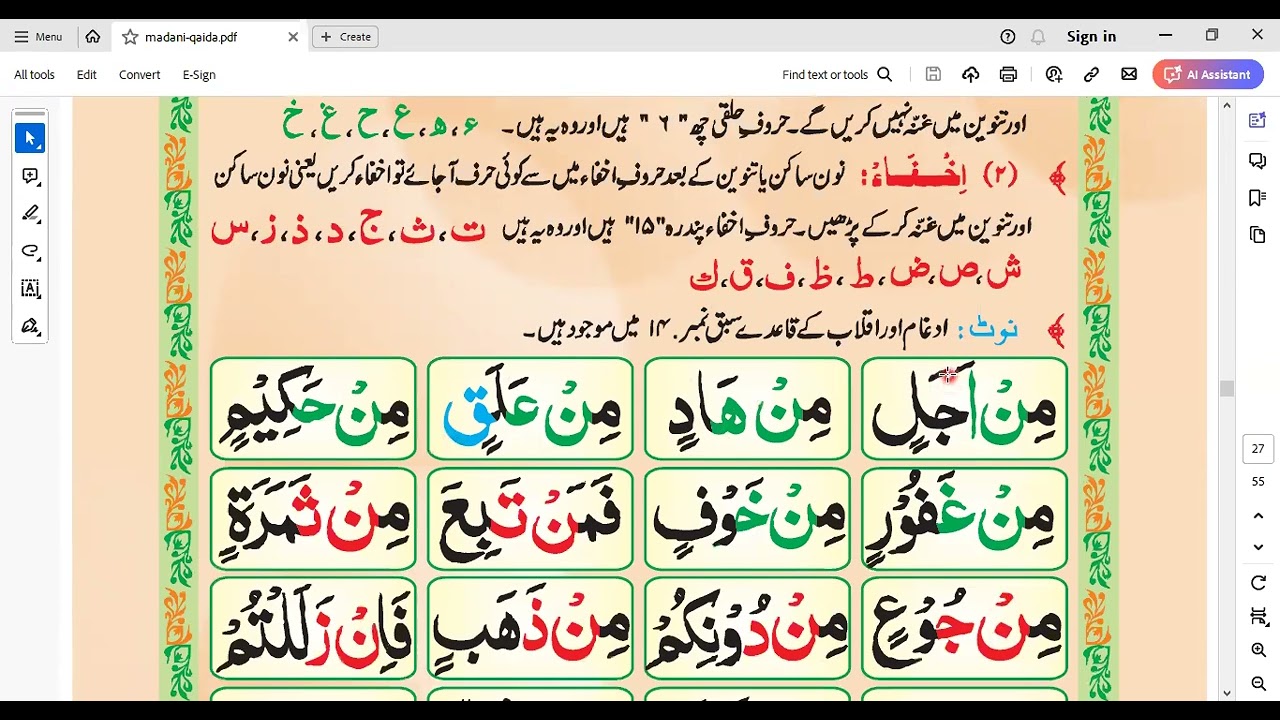Open AI assistant panel icon in right sidebar
1280x720 pixels.
1258,120
